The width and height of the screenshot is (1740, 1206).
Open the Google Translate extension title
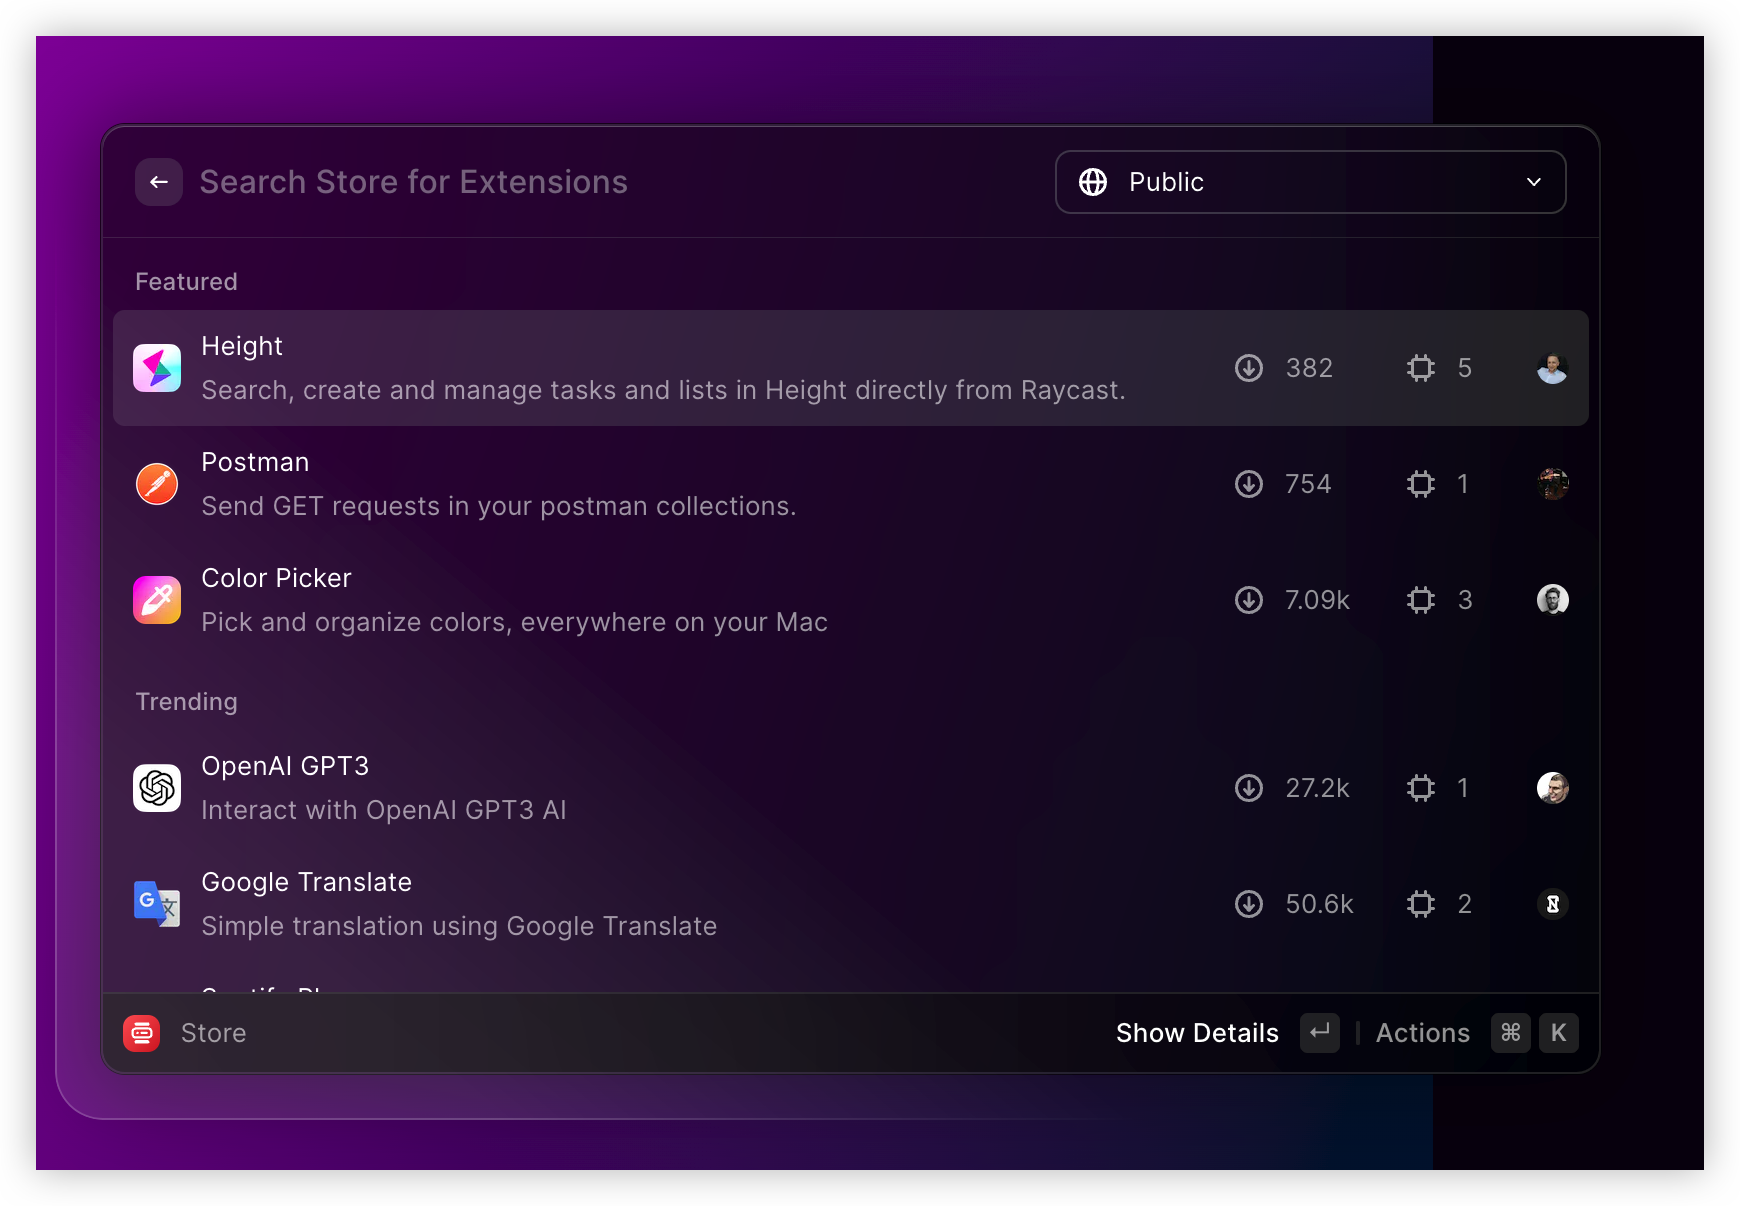[x=306, y=882]
